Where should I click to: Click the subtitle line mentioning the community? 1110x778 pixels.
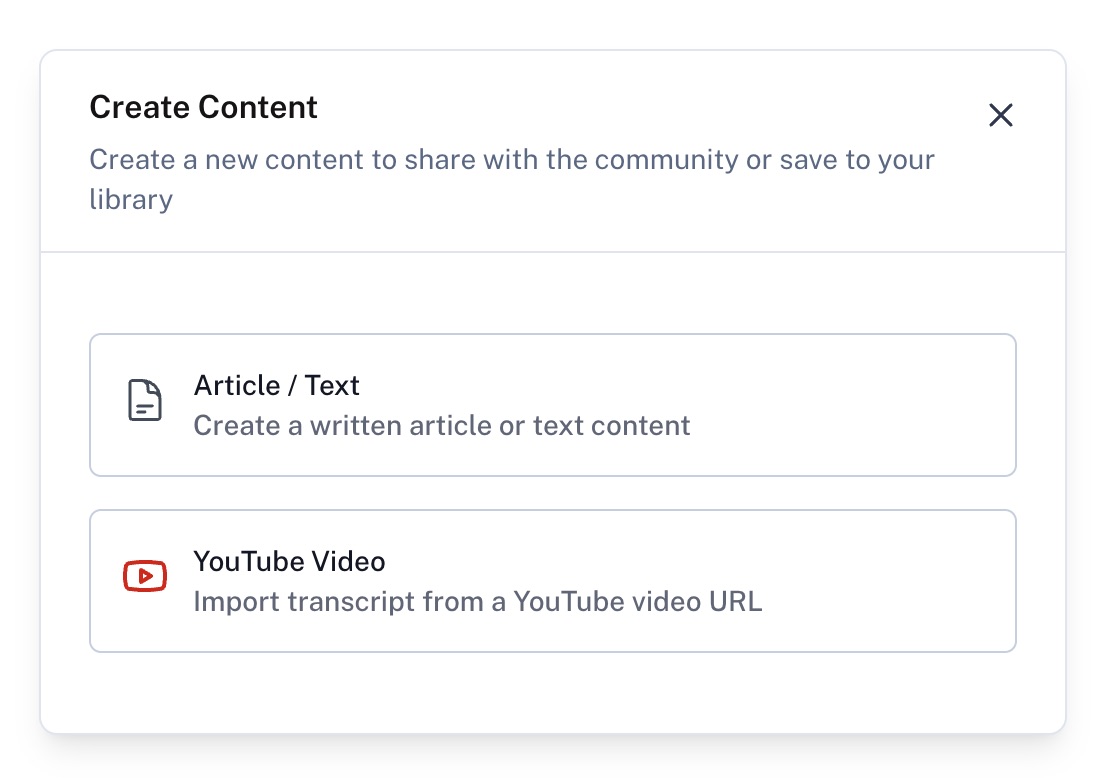[x=511, y=160]
